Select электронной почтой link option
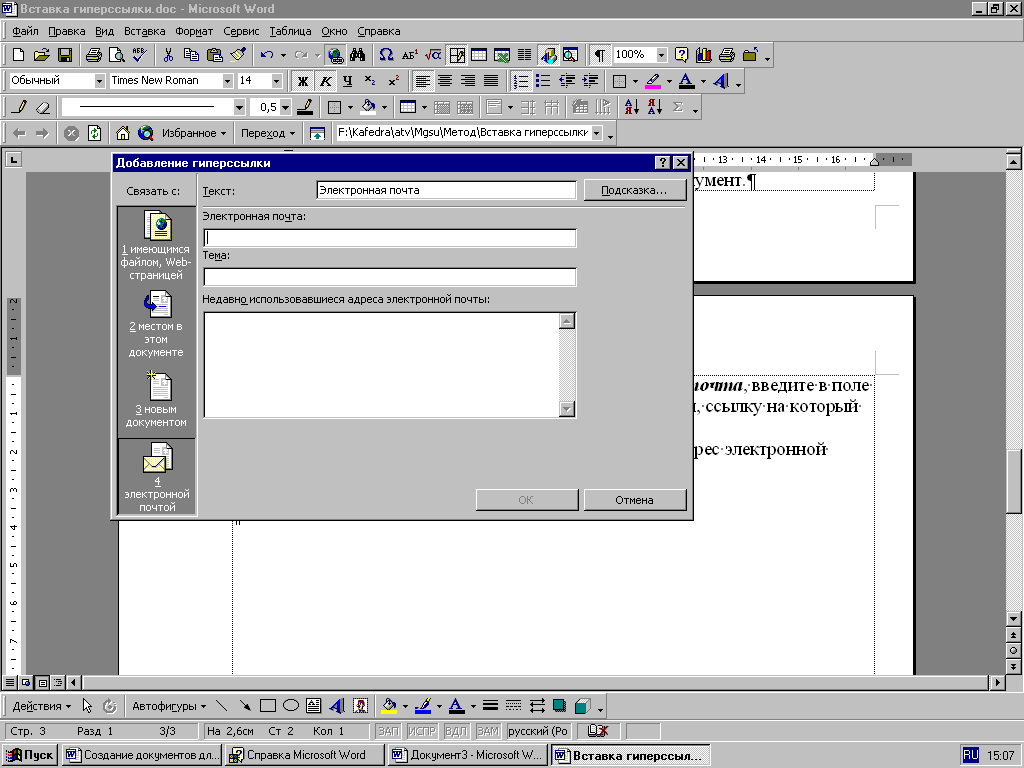Screen dimensions: 1024x768 pyautogui.click(x=157, y=477)
